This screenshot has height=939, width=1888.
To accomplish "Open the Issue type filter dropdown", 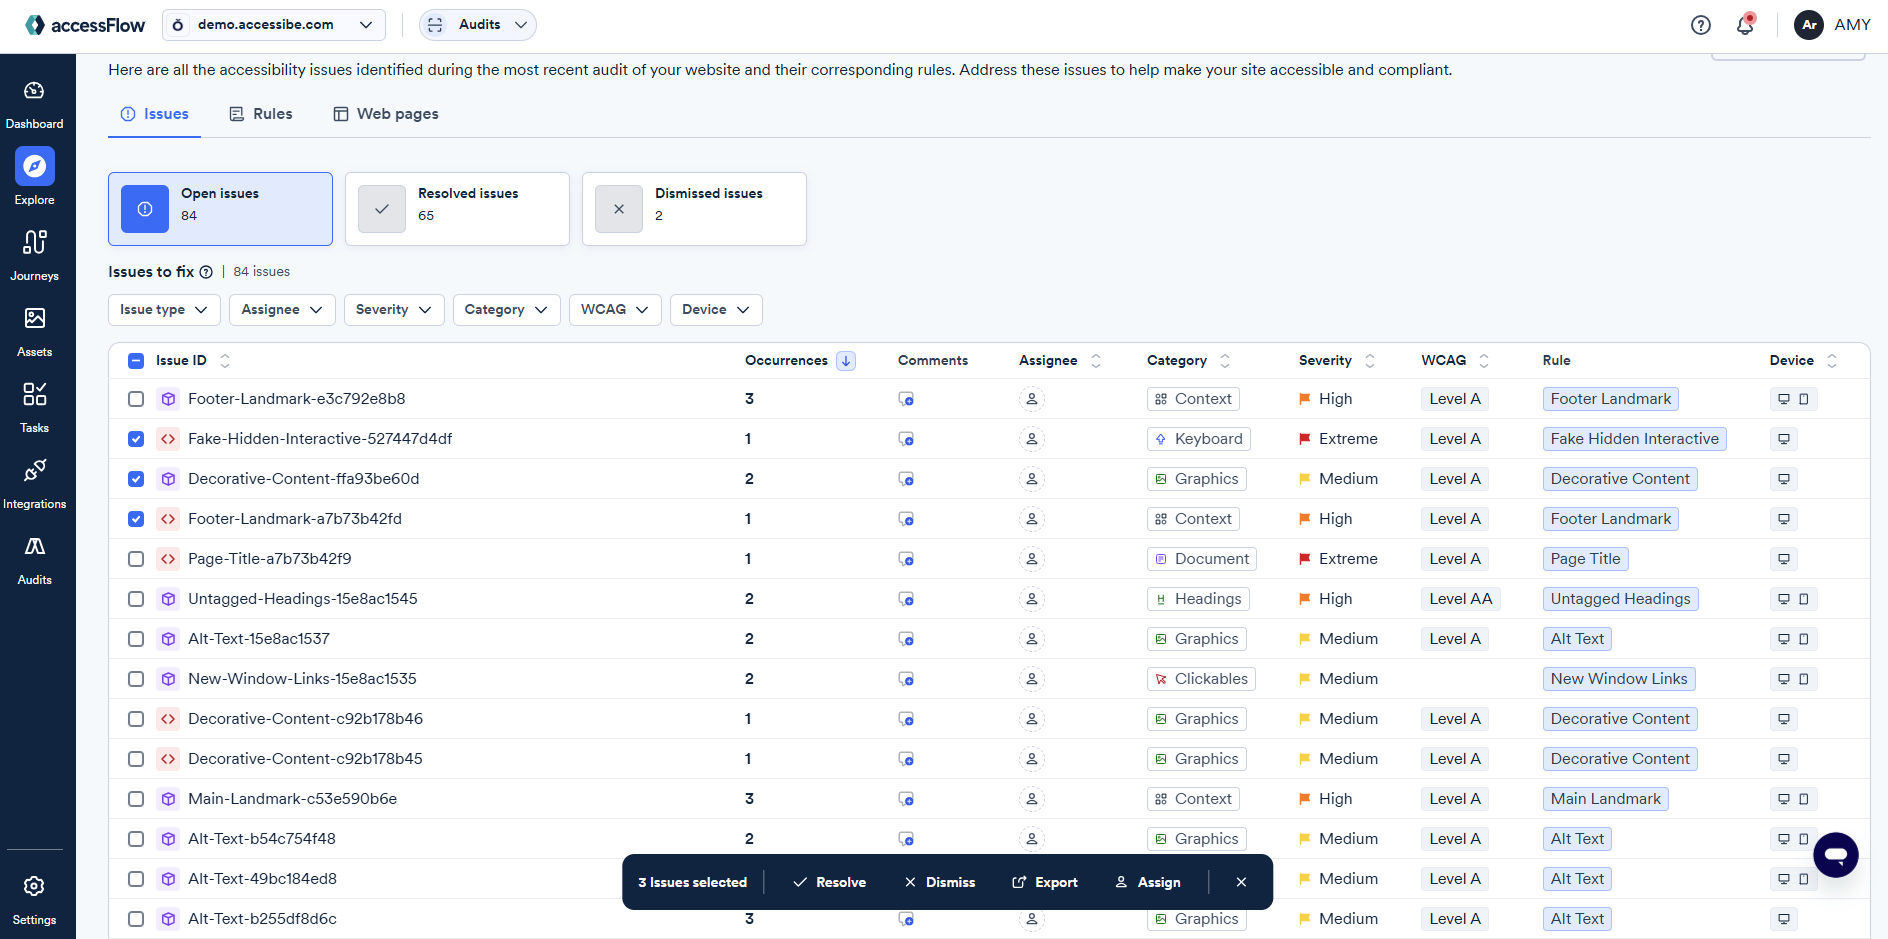I will (x=164, y=310).
